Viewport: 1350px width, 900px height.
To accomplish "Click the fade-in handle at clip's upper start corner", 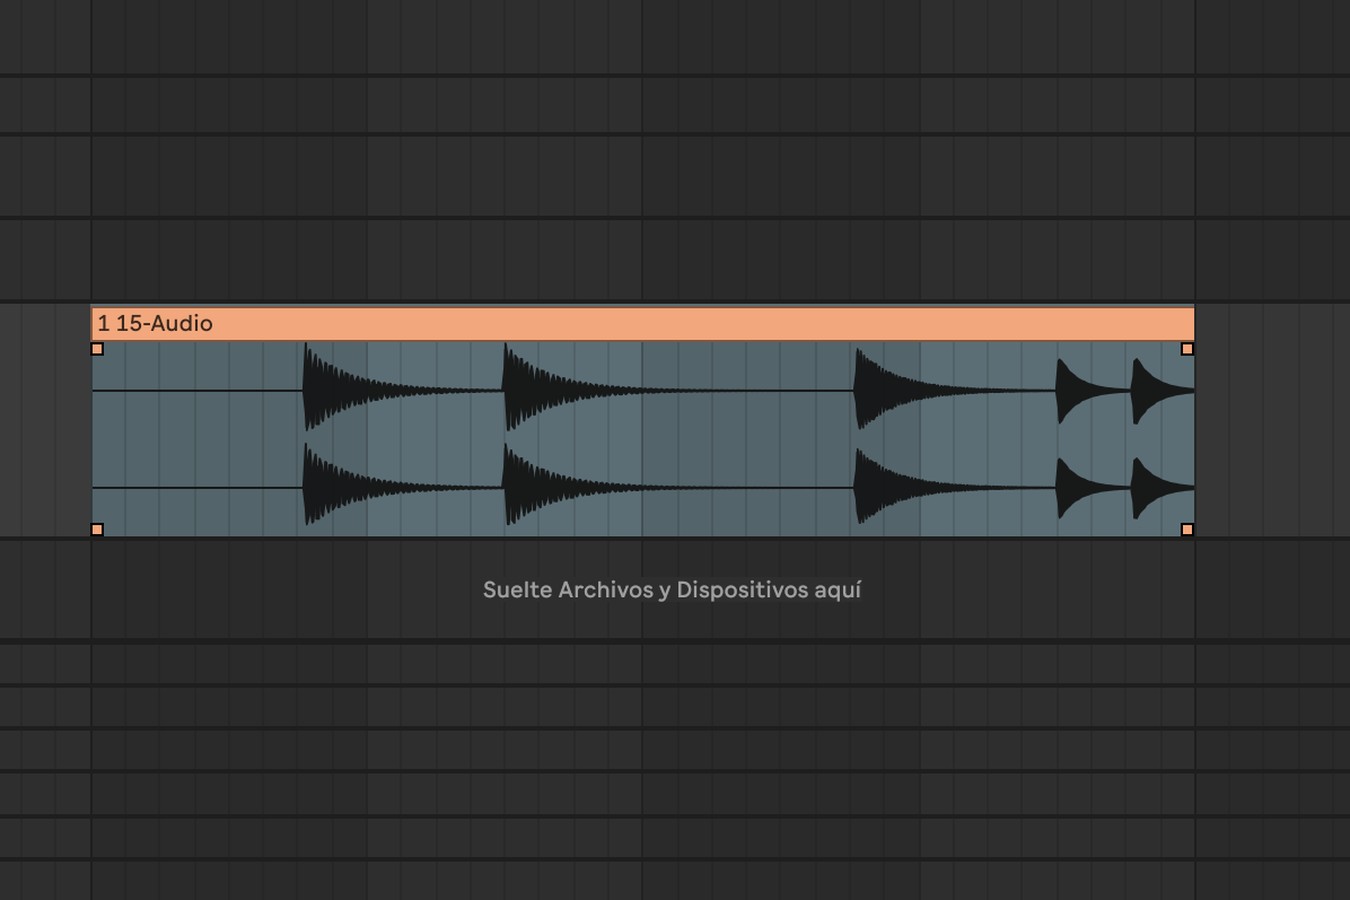I will tap(97, 349).
